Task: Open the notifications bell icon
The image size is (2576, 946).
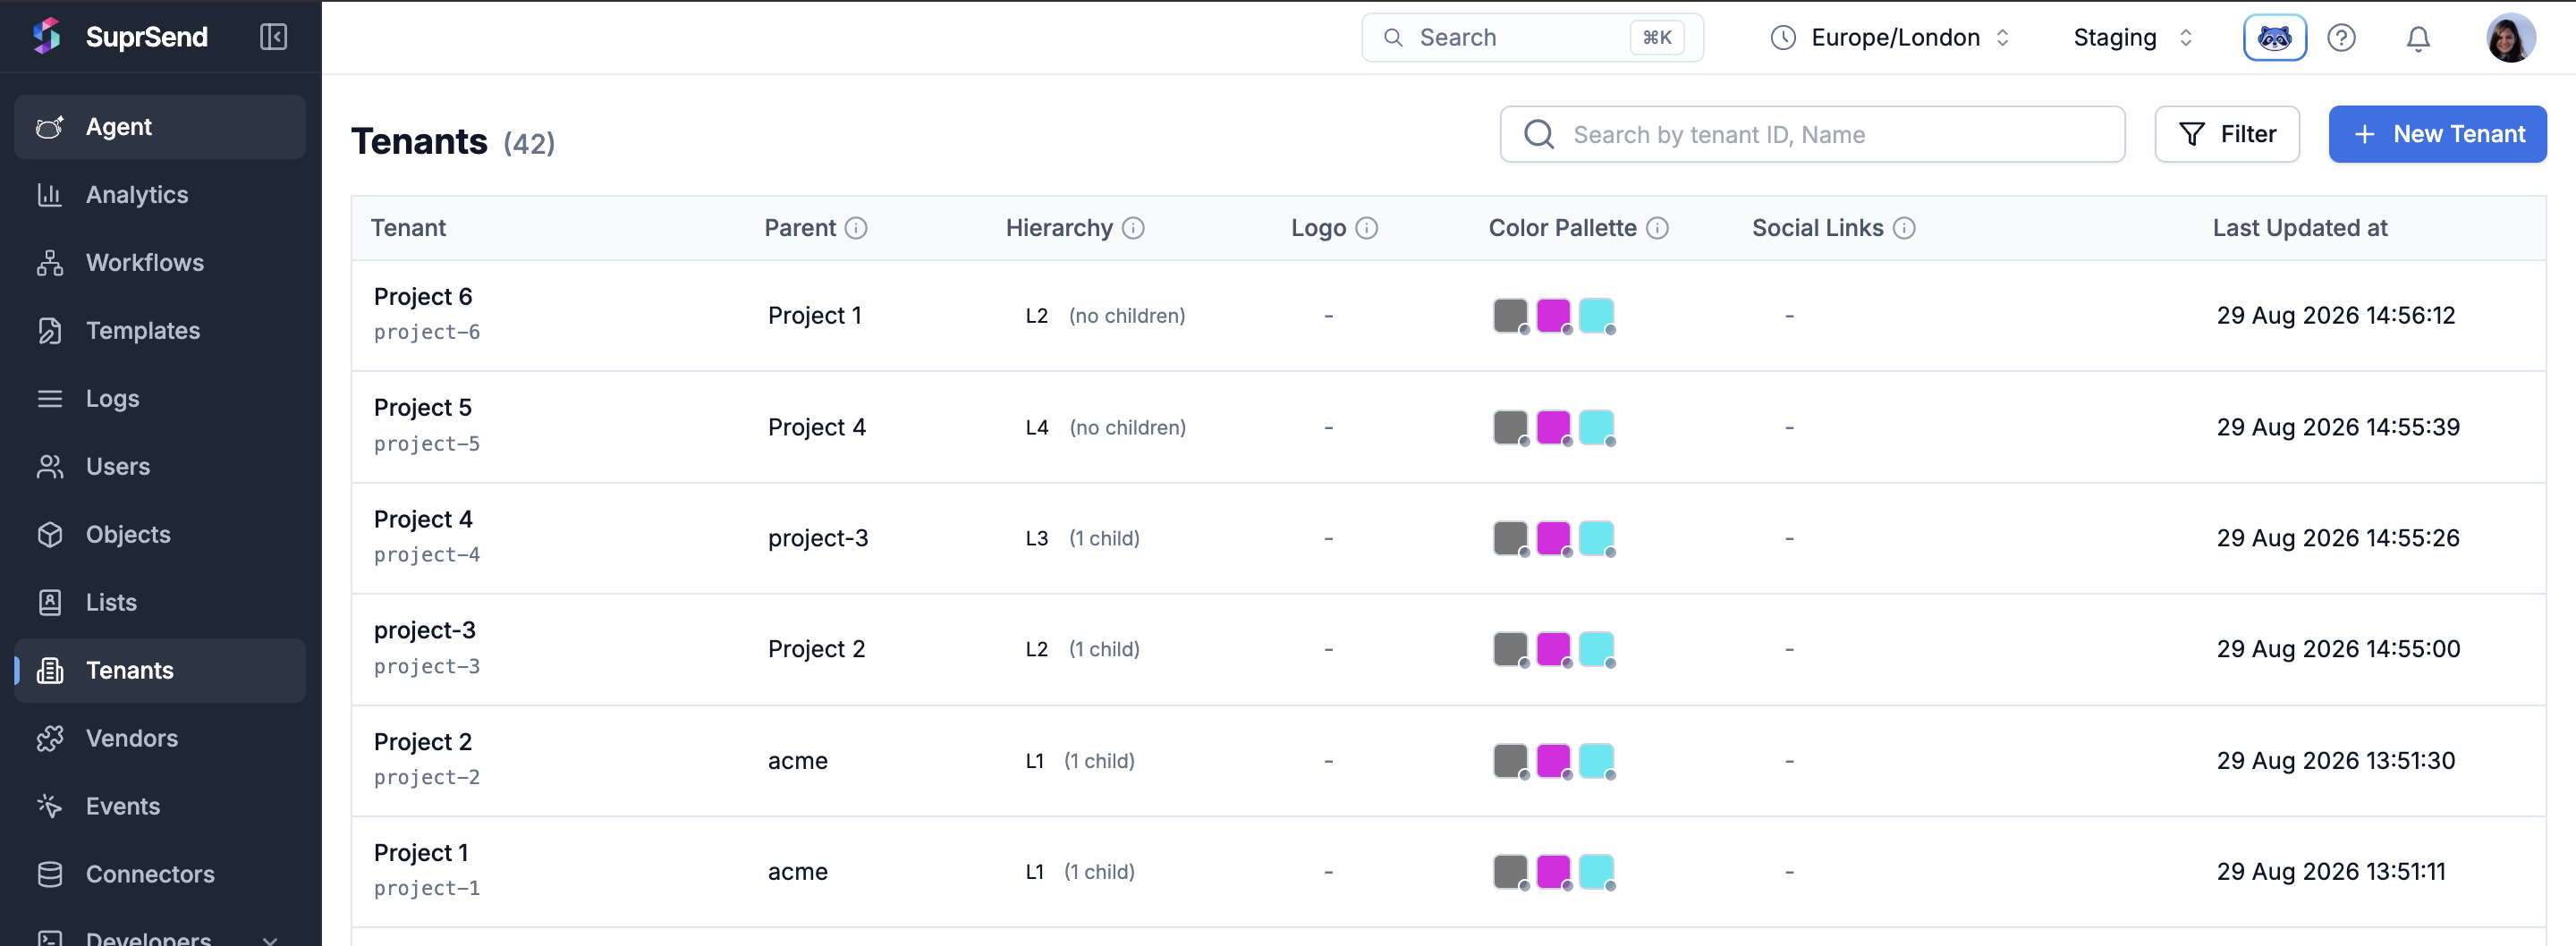Action: point(2417,38)
